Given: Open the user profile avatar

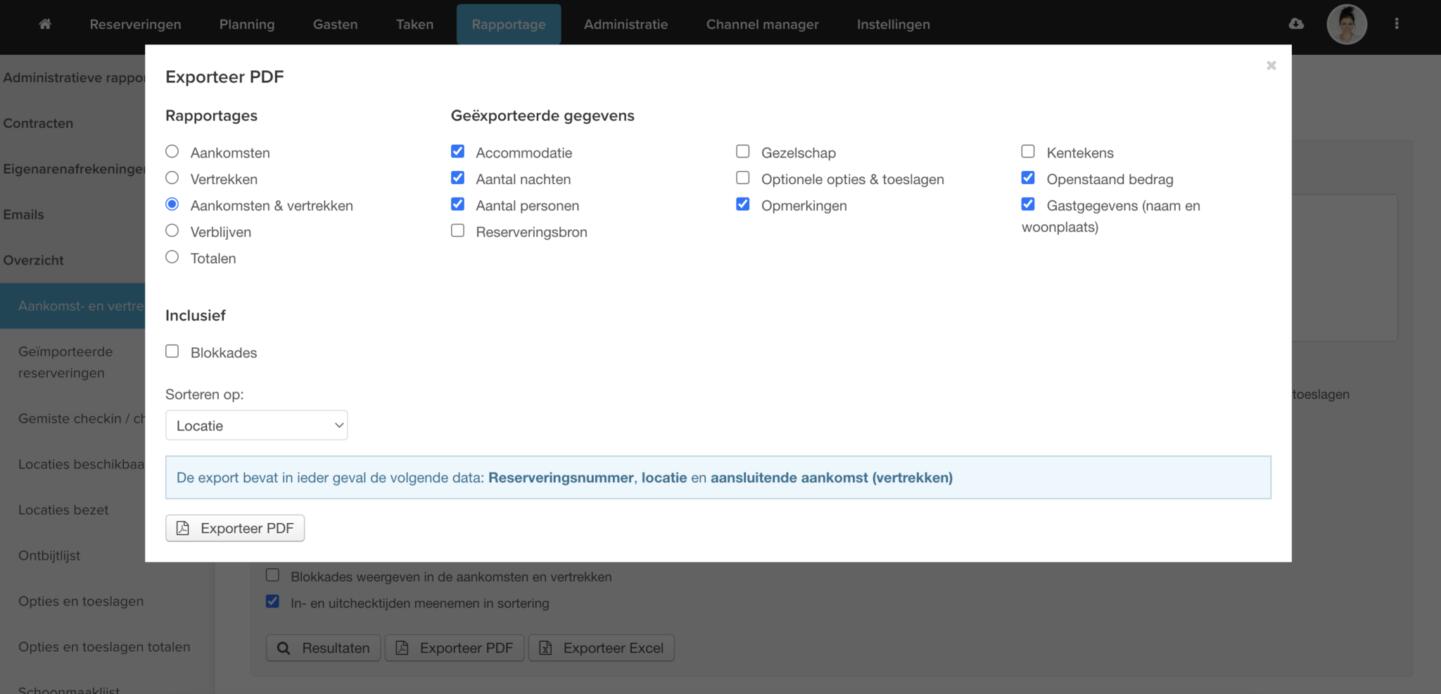Looking at the screenshot, I should [x=1346, y=24].
